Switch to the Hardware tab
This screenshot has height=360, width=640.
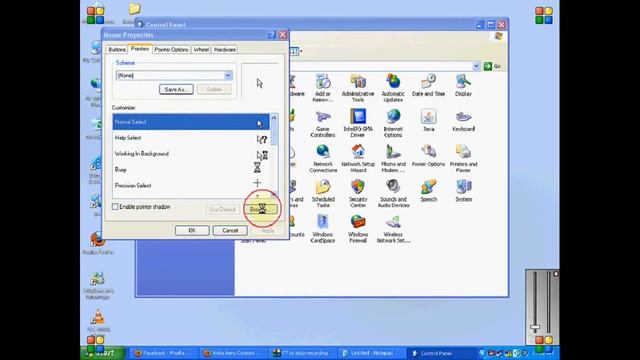[x=224, y=49]
